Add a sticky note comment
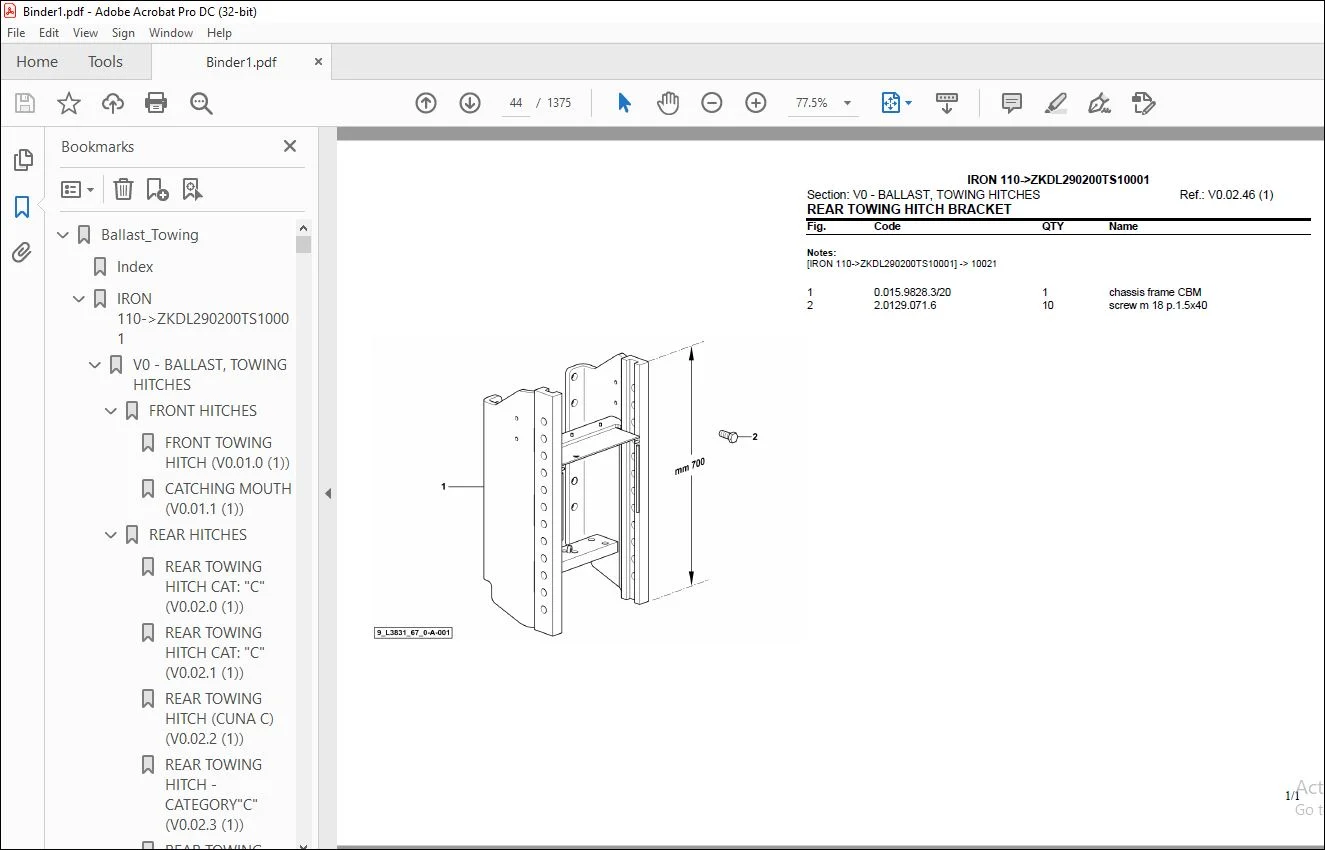The image size is (1325, 850). [1012, 103]
